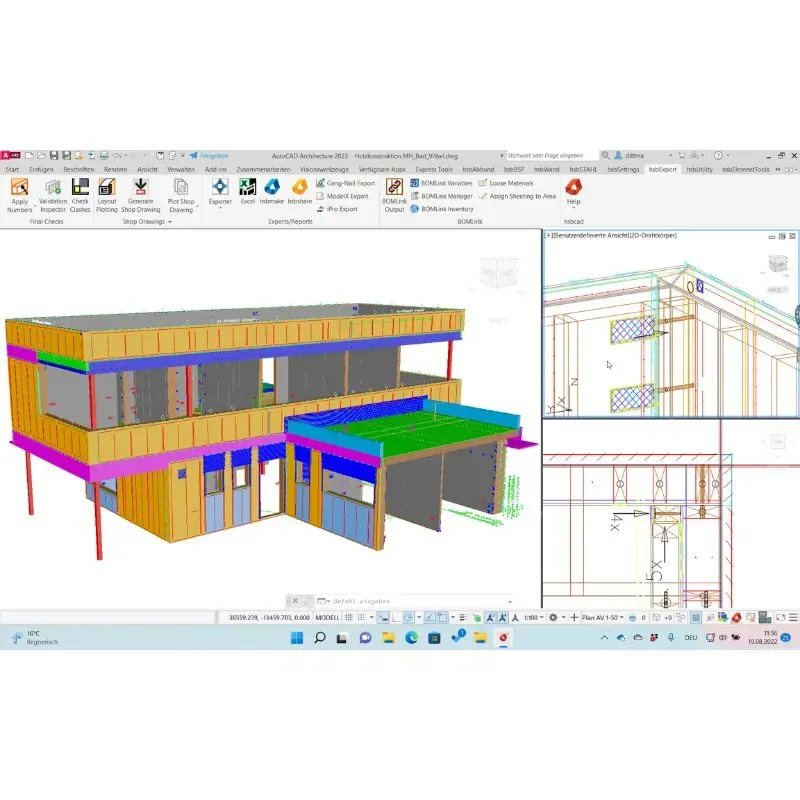The height and width of the screenshot is (800, 800).
Task: Click the keyword search field in title bar
Action: tap(552, 156)
